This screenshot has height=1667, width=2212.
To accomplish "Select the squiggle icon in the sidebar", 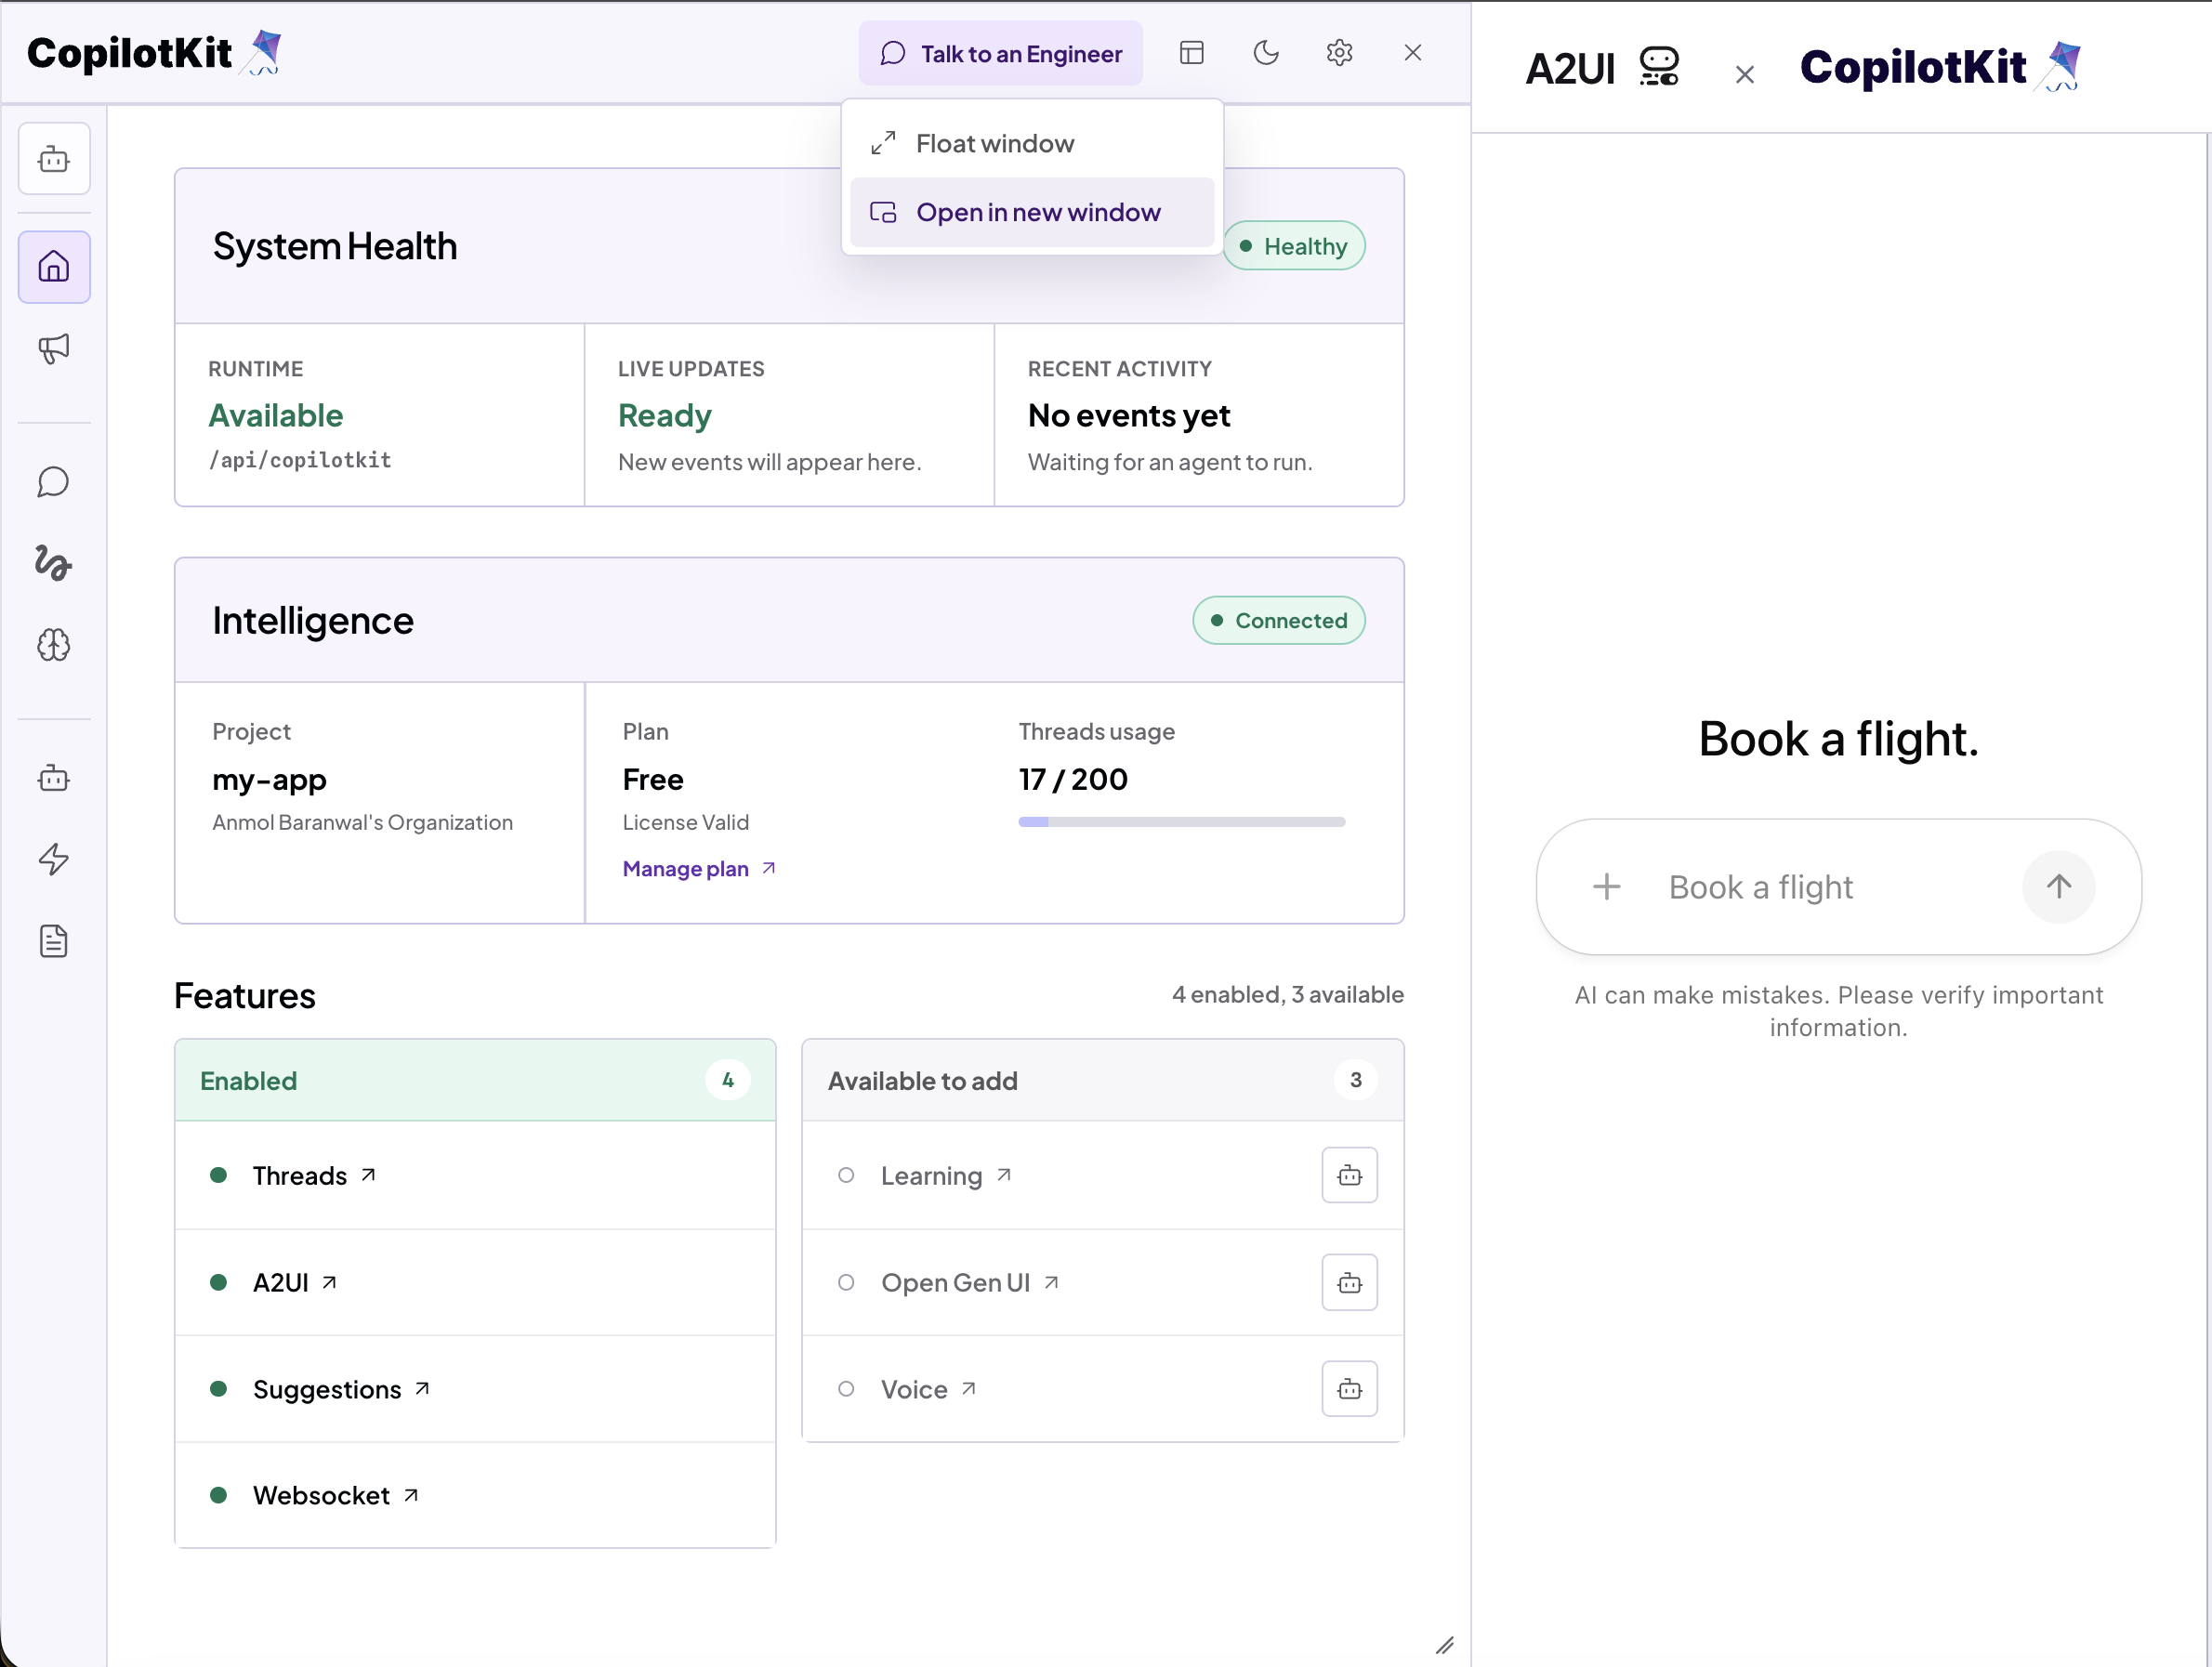I will coord(54,564).
